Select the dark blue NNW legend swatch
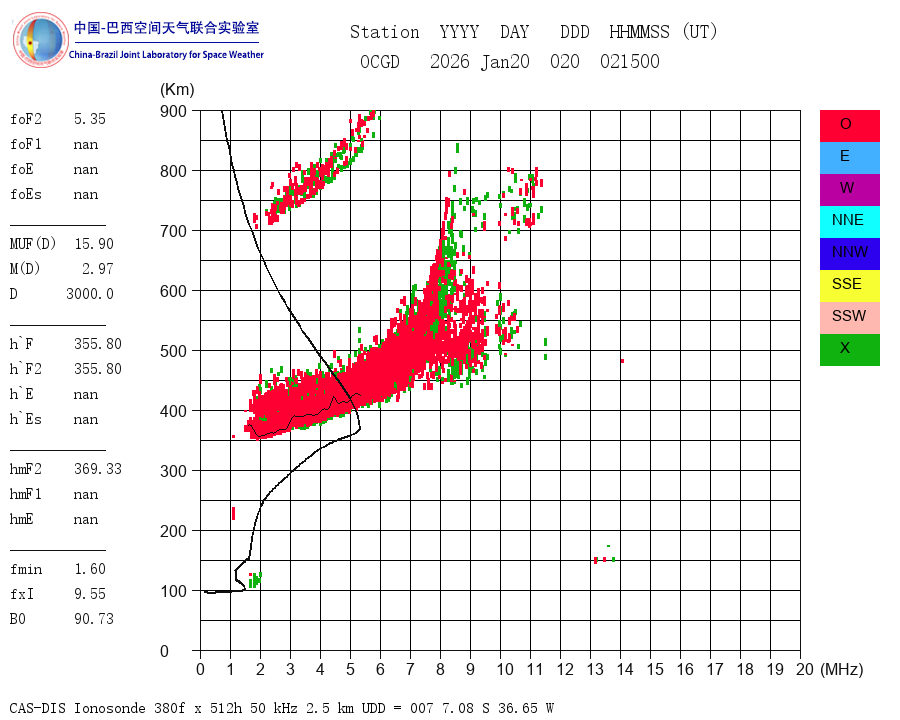Image resolution: width=900 pixels, height=720 pixels. (849, 254)
